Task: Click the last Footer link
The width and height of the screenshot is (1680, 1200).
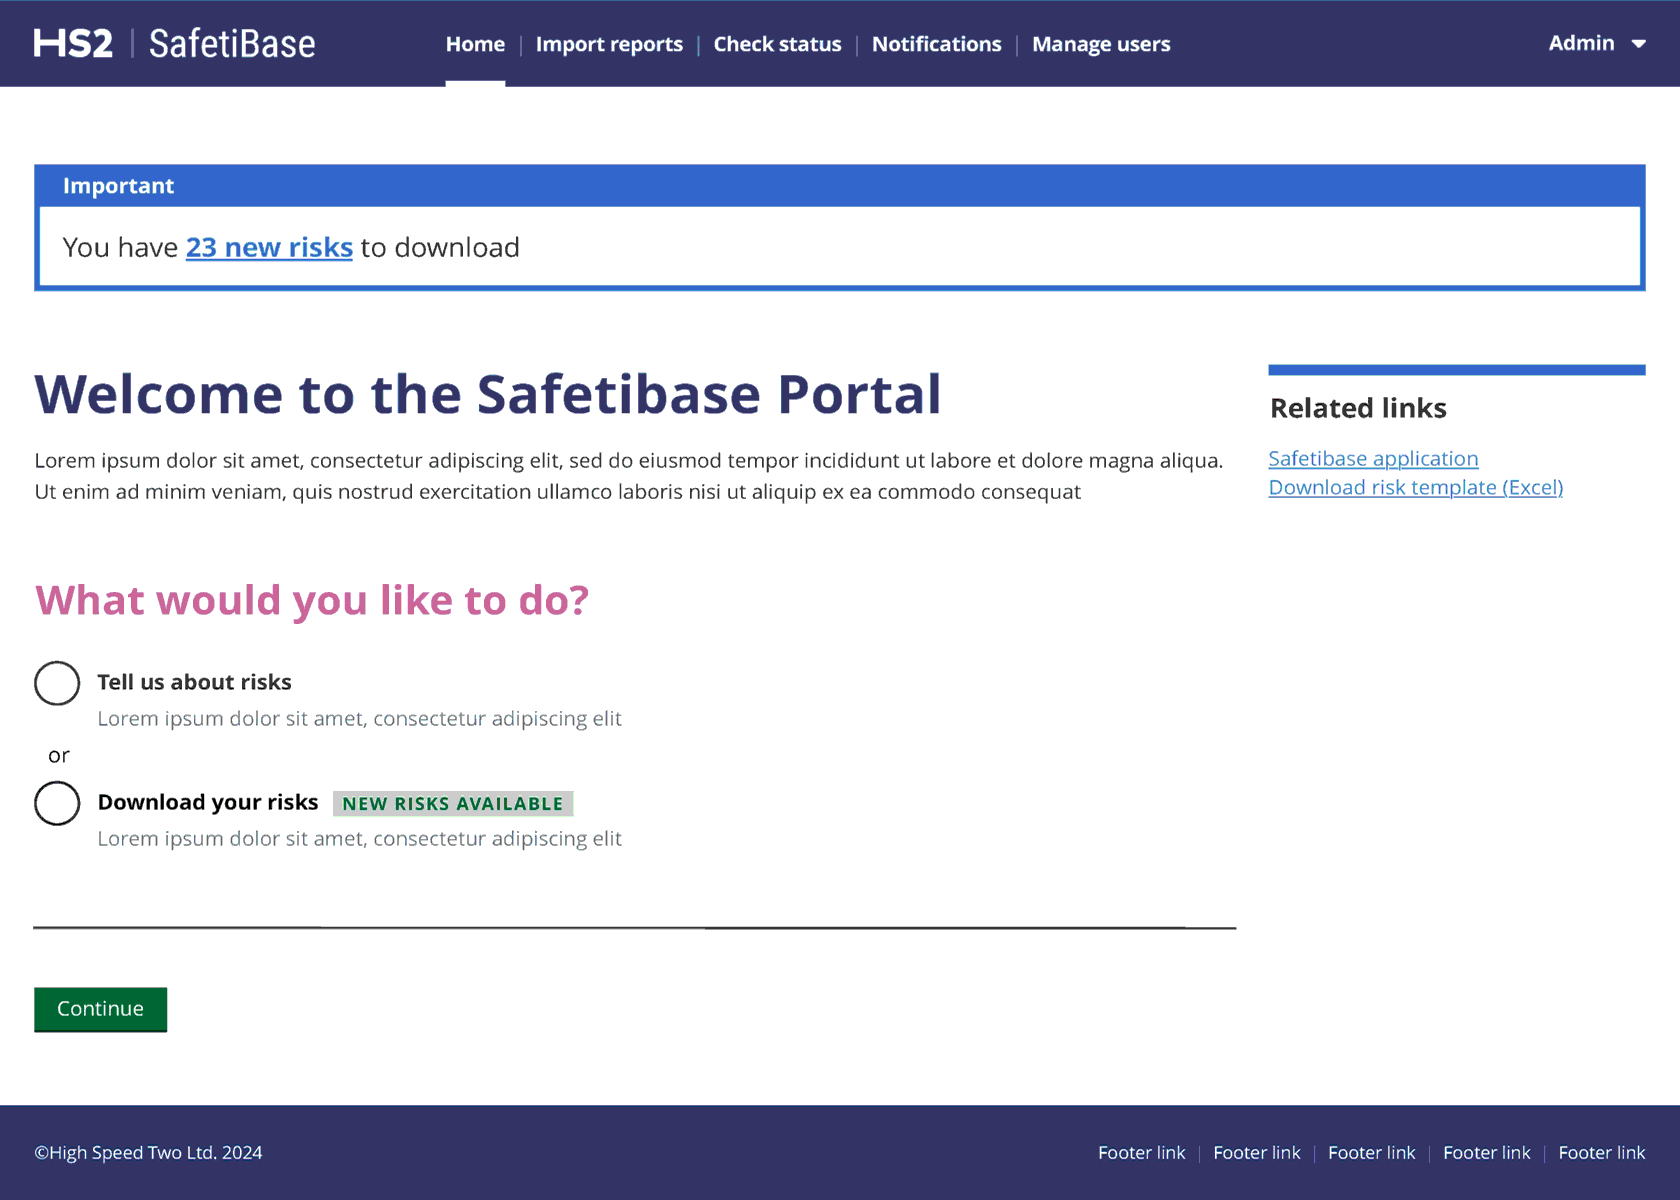Action: 1601,1153
